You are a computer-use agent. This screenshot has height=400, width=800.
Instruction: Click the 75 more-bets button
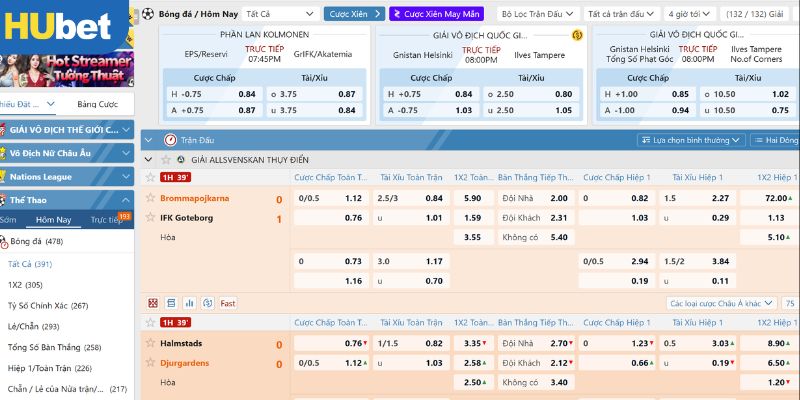[x=790, y=304]
